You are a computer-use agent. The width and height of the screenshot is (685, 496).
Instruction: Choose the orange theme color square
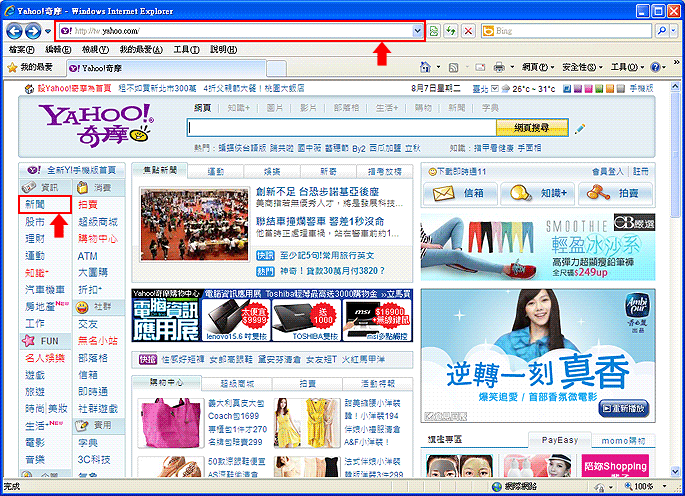pyautogui.click(x=610, y=89)
